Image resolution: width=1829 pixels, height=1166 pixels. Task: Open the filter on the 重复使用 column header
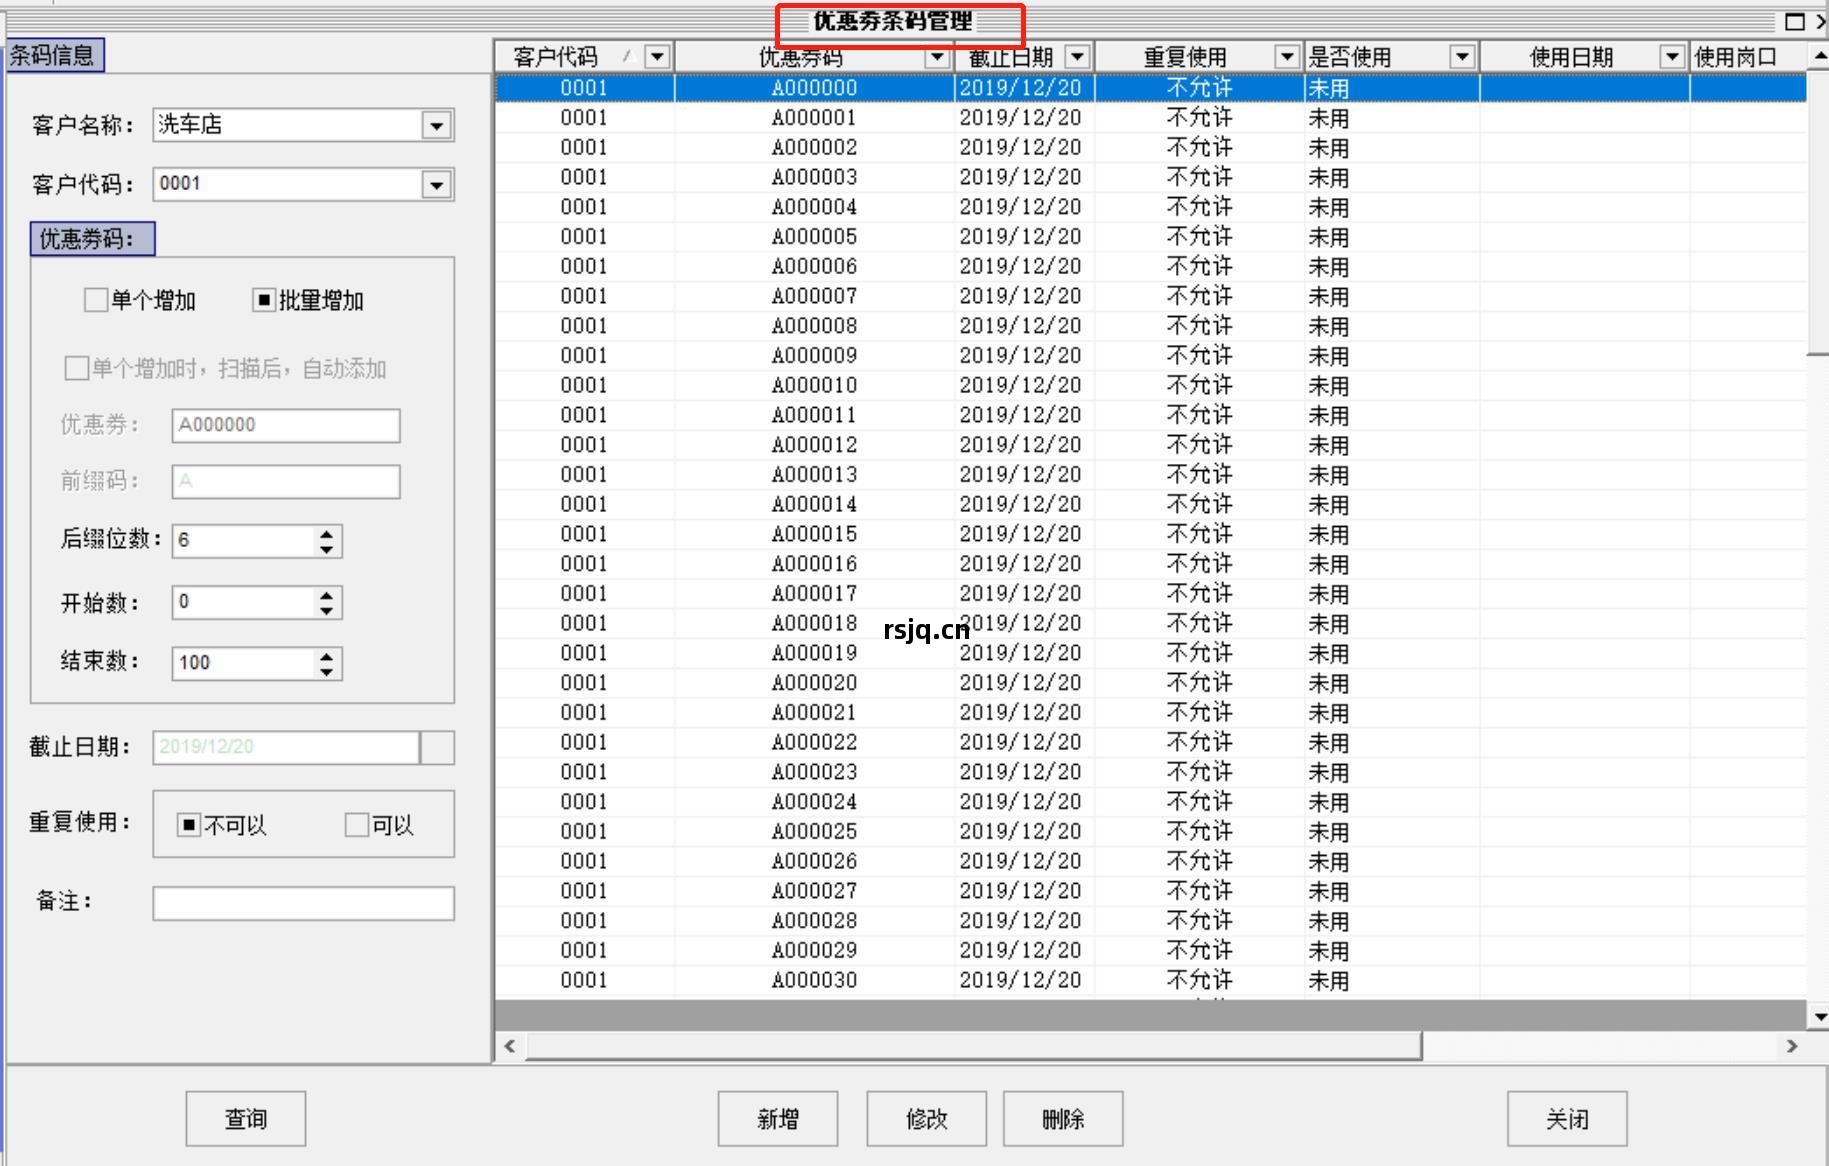pos(1287,57)
